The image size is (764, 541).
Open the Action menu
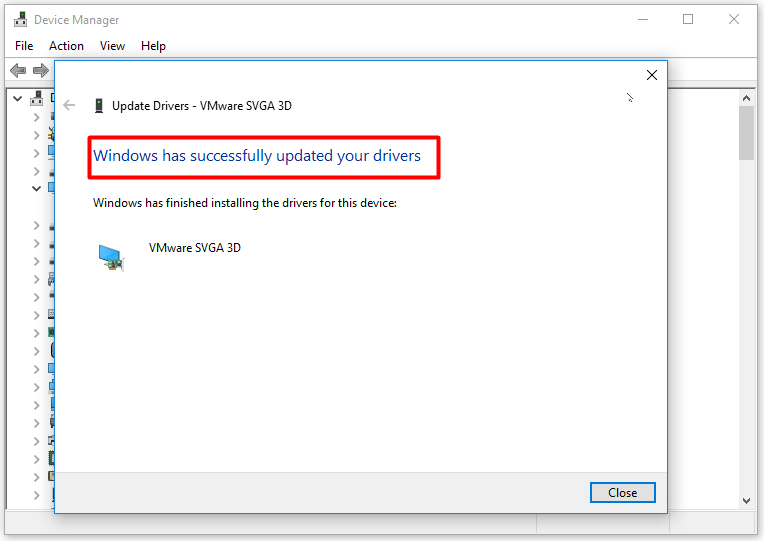click(x=66, y=46)
